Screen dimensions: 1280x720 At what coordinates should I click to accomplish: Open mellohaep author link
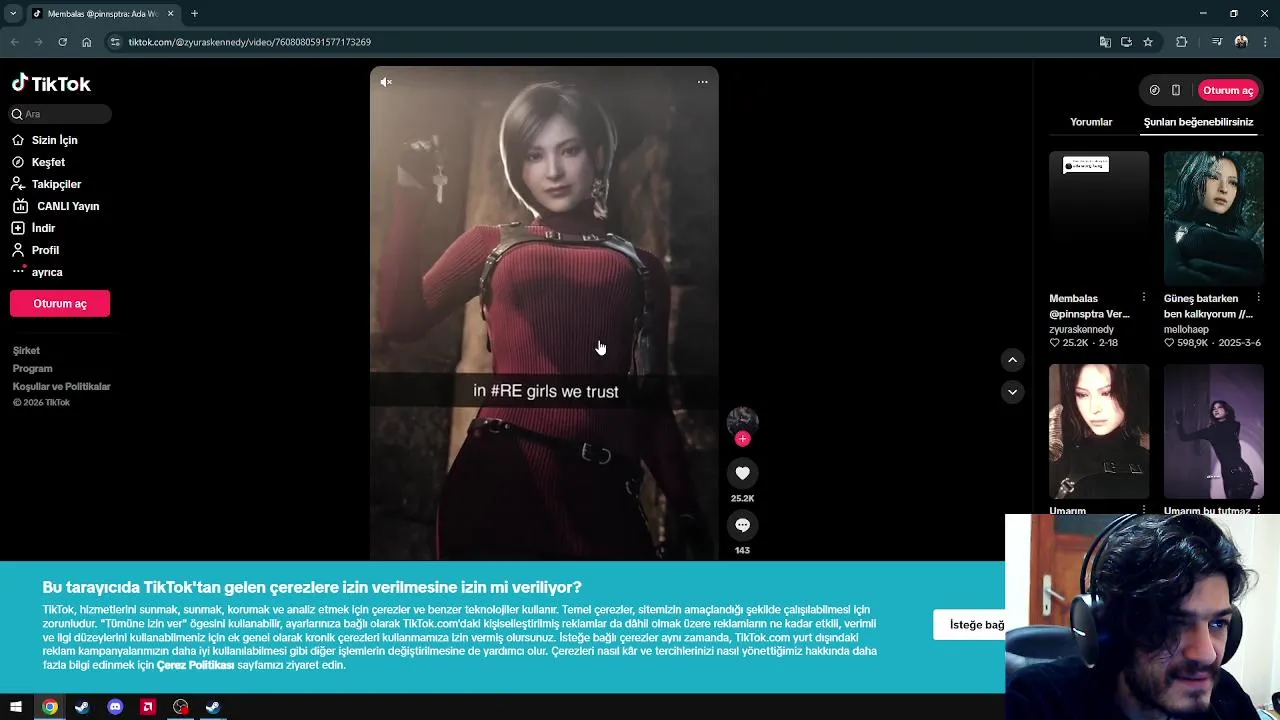[1186, 329]
